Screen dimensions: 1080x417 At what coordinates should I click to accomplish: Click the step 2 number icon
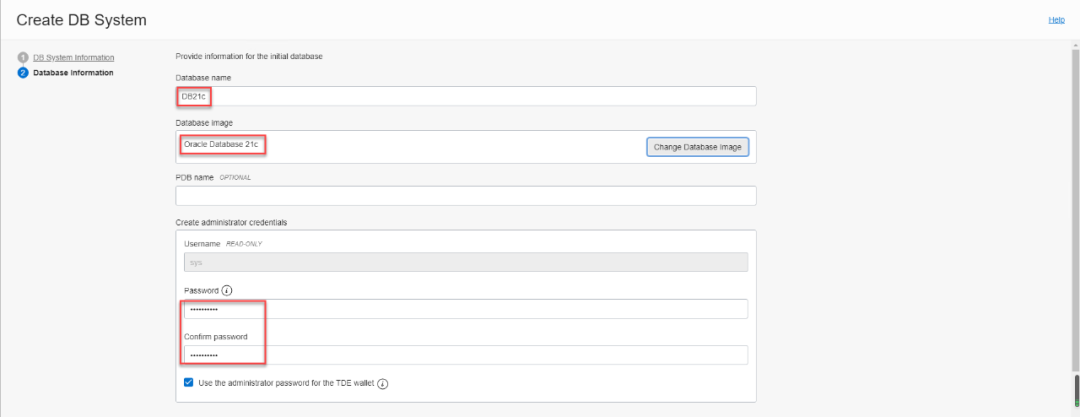pyautogui.click(x=22, y=73)
